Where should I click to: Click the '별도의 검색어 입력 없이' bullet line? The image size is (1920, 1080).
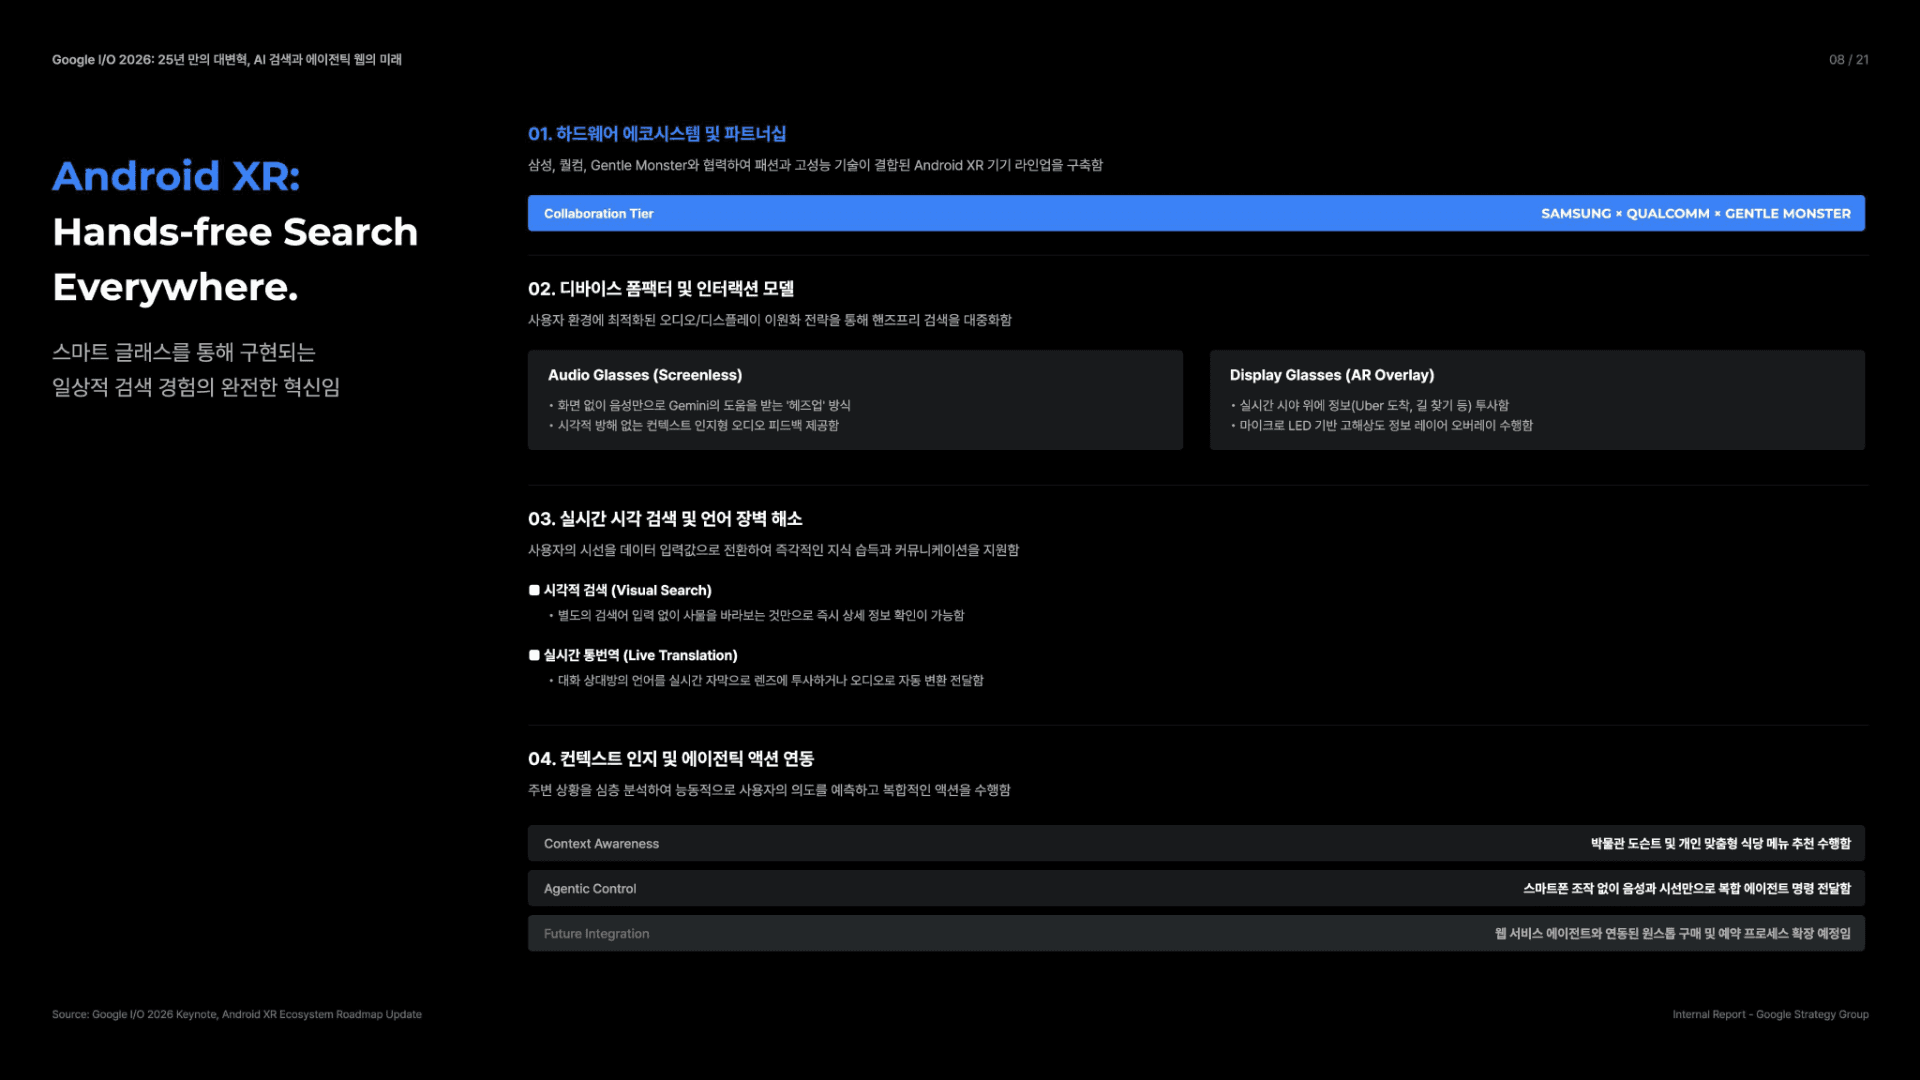(760, 616)
